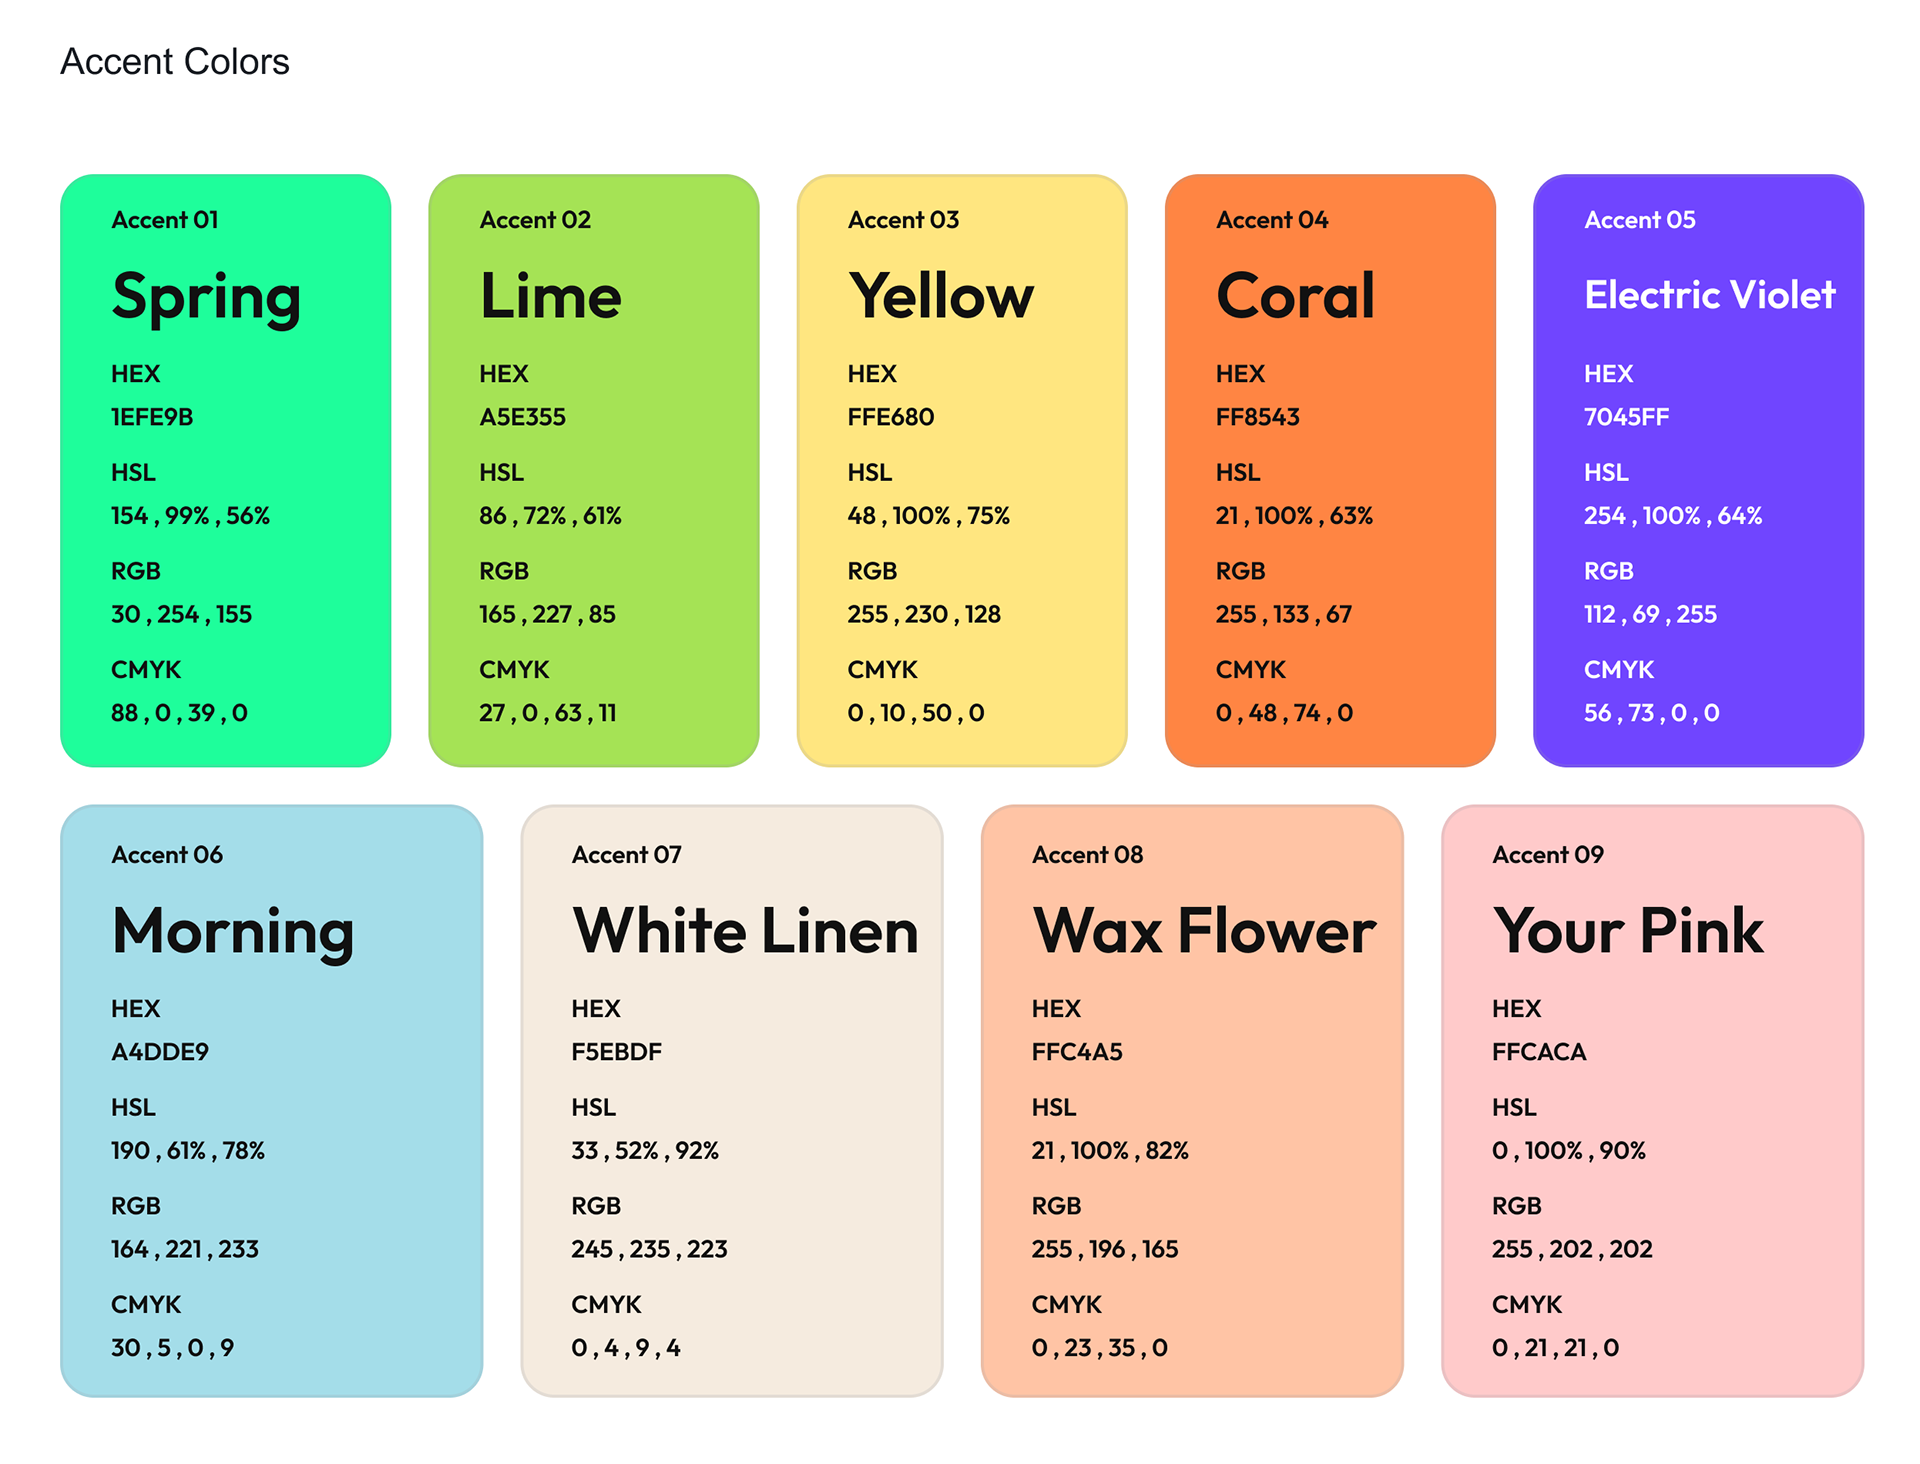1920x1464 pixels.
Task: Click Your Pink HSL value 0, 100%, 90%
Action: pos(1568,1151)
